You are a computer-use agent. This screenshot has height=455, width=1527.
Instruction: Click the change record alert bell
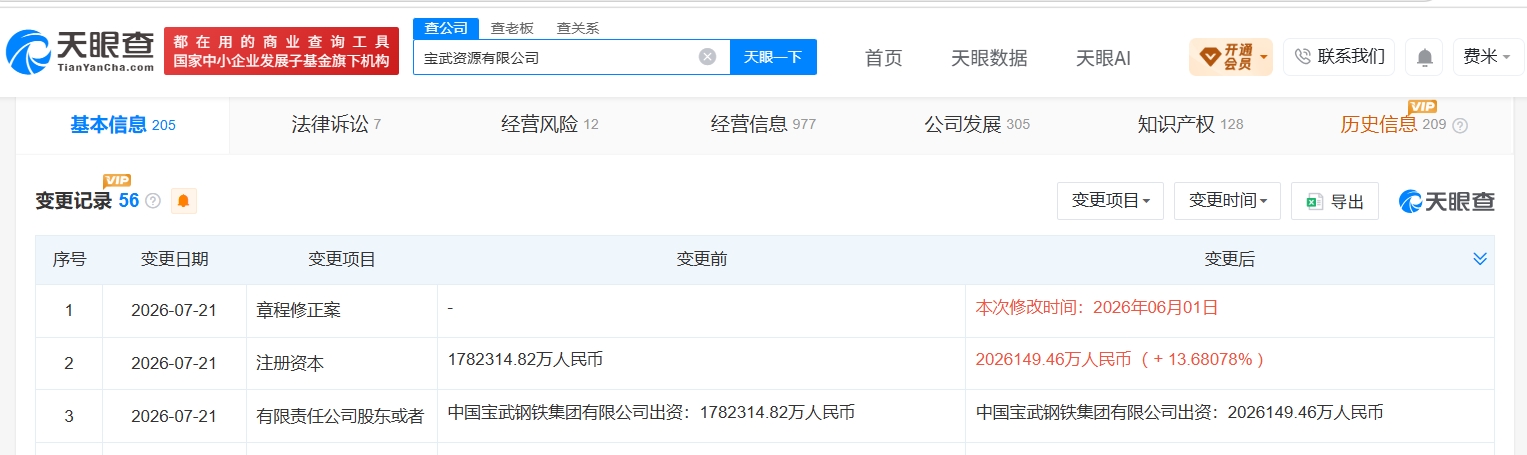[183, 201]
